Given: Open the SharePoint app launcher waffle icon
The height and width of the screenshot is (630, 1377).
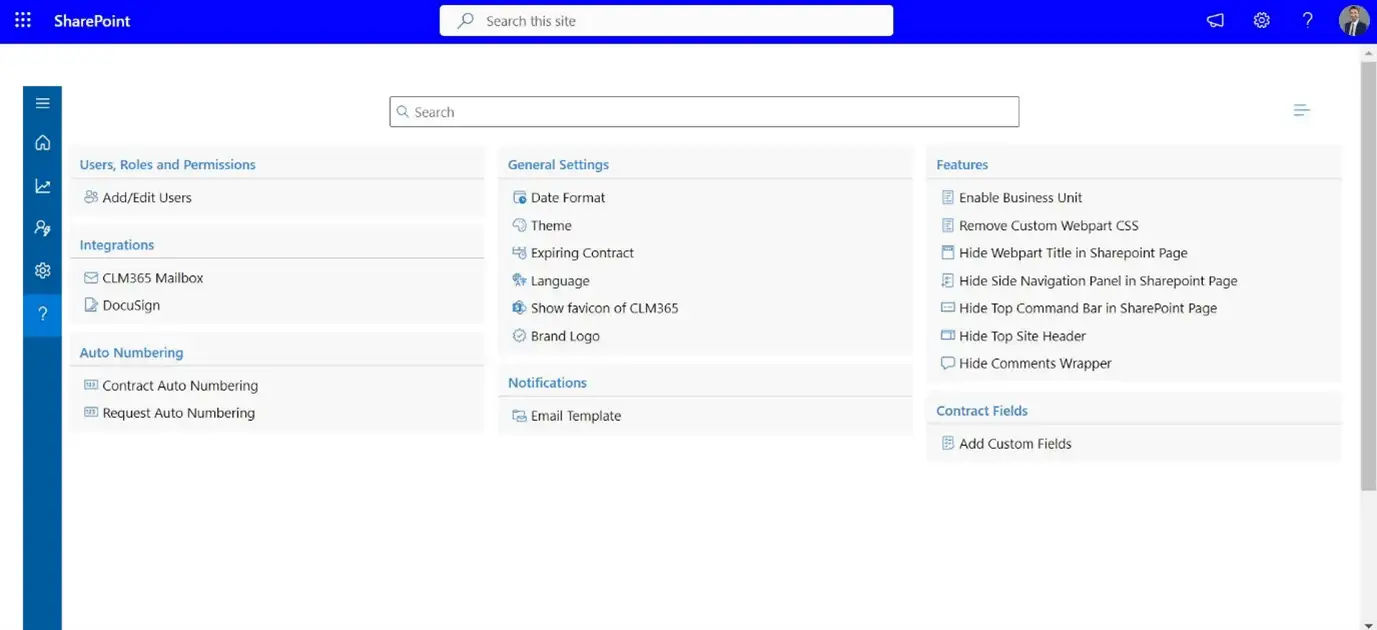Looking at the screenshot, I should click(x=23, y=20).
